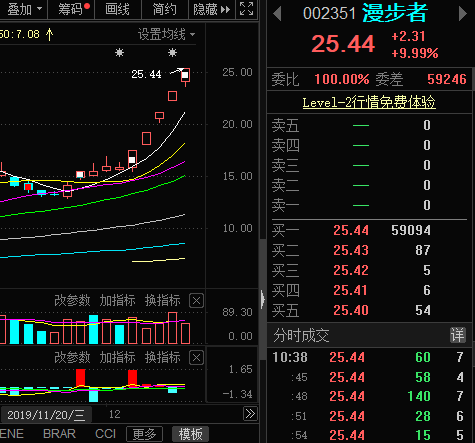Switch to 简约 simple view
The width and height of the screenshot is (475, 443).
coord(165,9)
